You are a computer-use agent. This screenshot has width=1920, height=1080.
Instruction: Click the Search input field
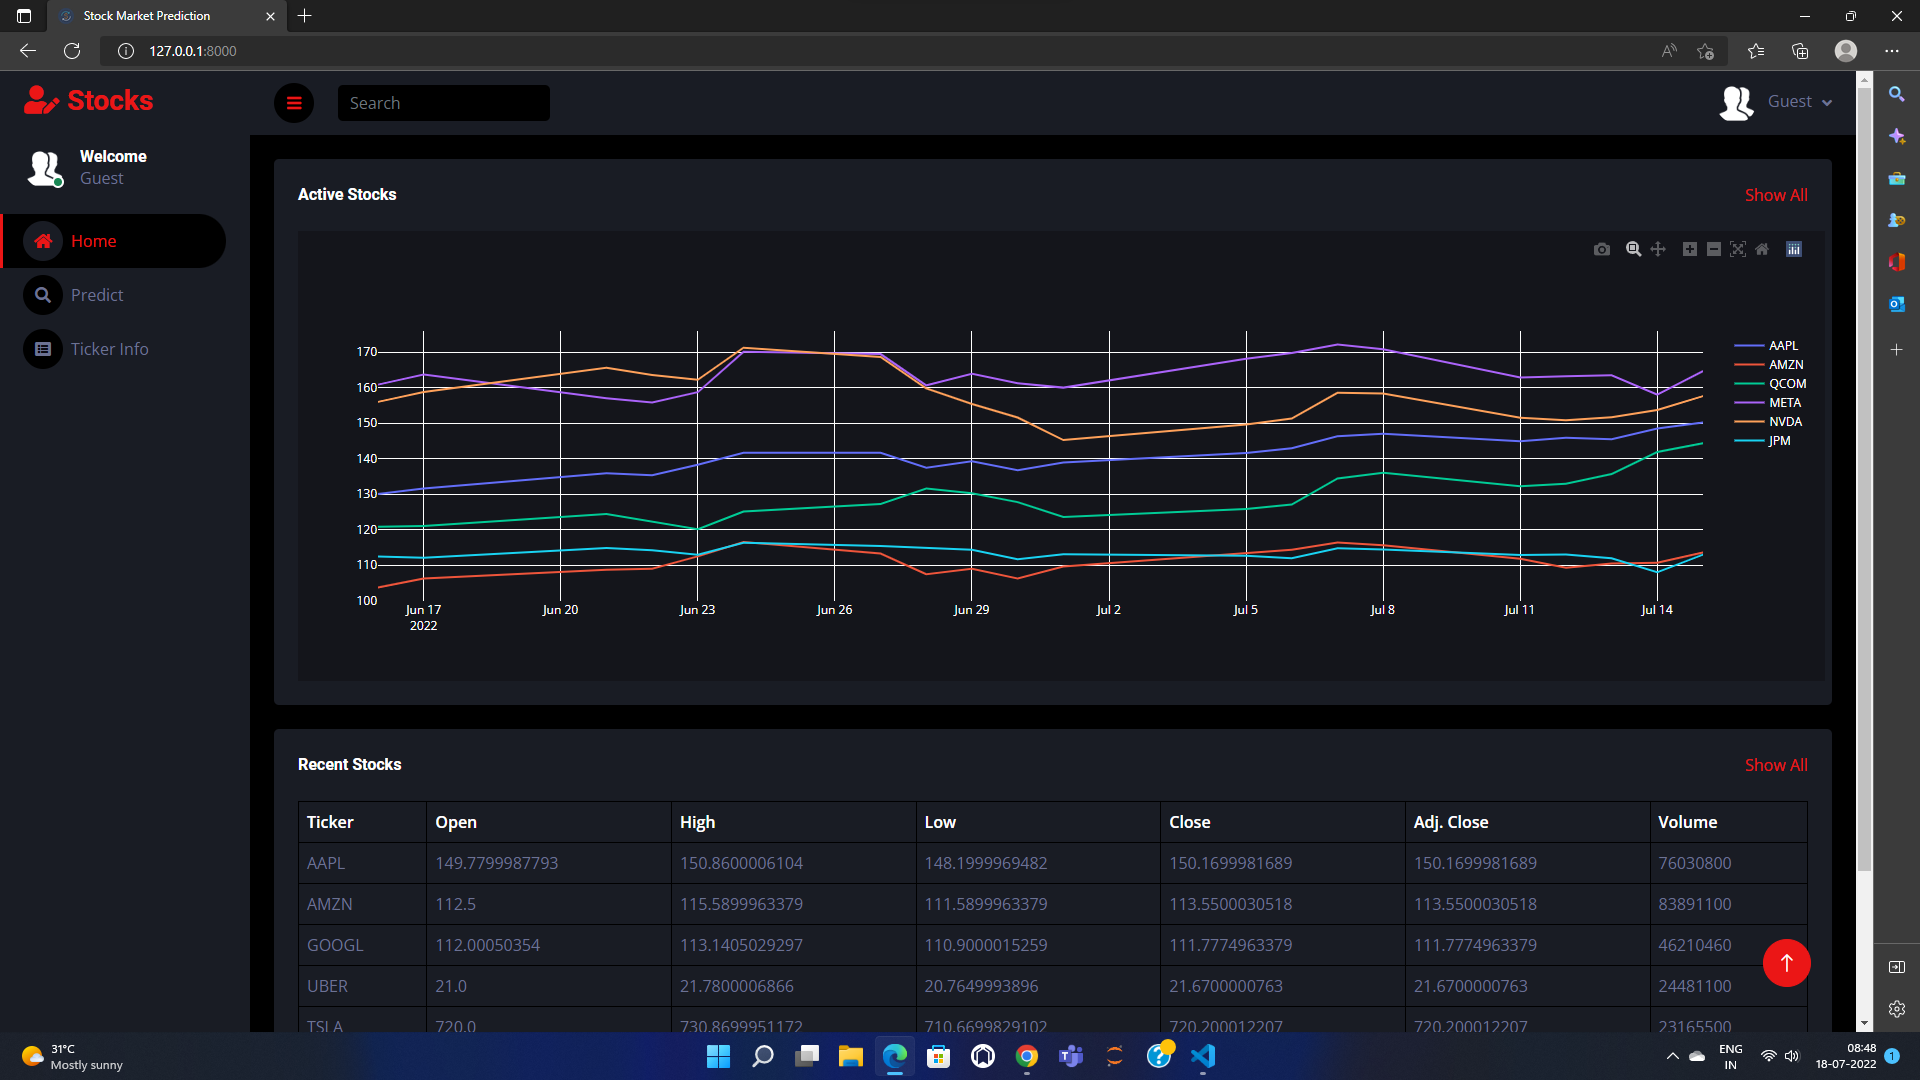click(x=443, y=103)
